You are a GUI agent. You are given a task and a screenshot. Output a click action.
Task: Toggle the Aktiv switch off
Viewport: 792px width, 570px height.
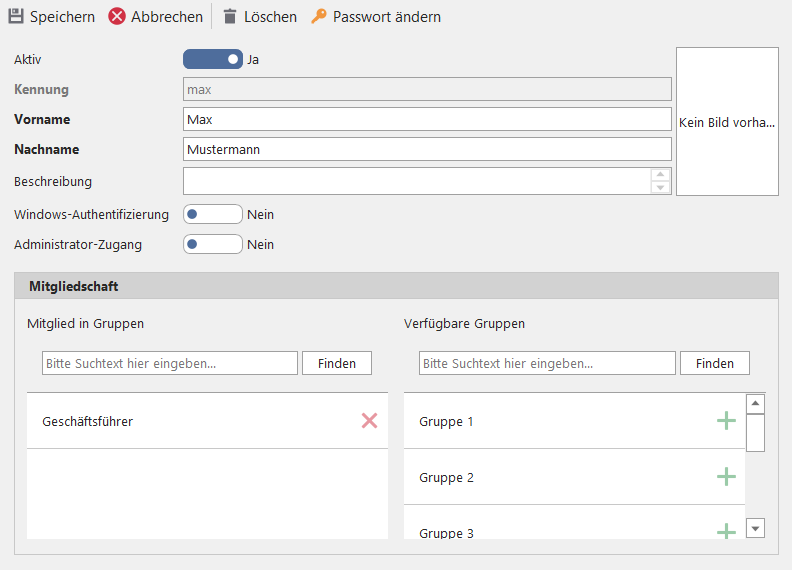coord(213,59)
